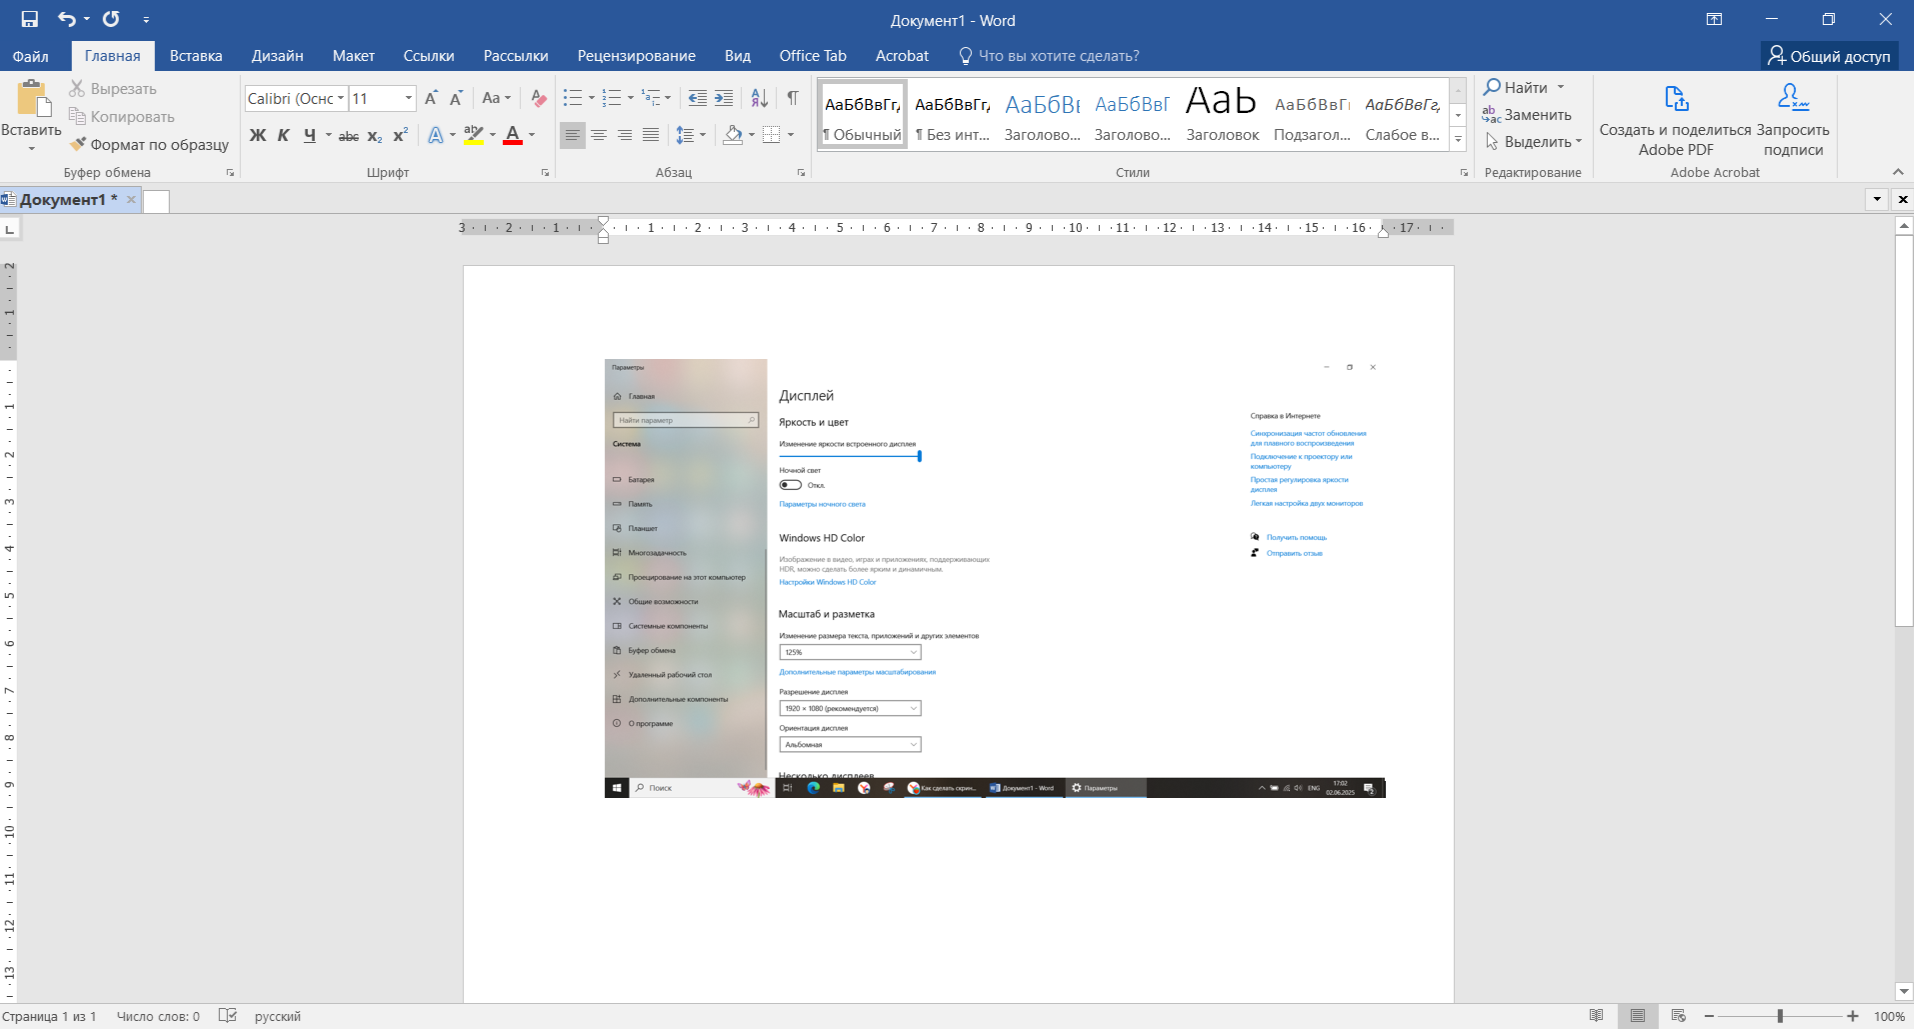Open Read Mode view in status bar

1596,1016
